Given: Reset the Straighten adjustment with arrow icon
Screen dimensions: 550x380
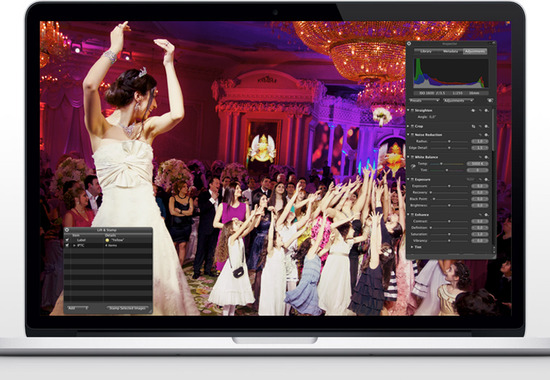Looking at the screenshot, I should click(x=480, y=111).
